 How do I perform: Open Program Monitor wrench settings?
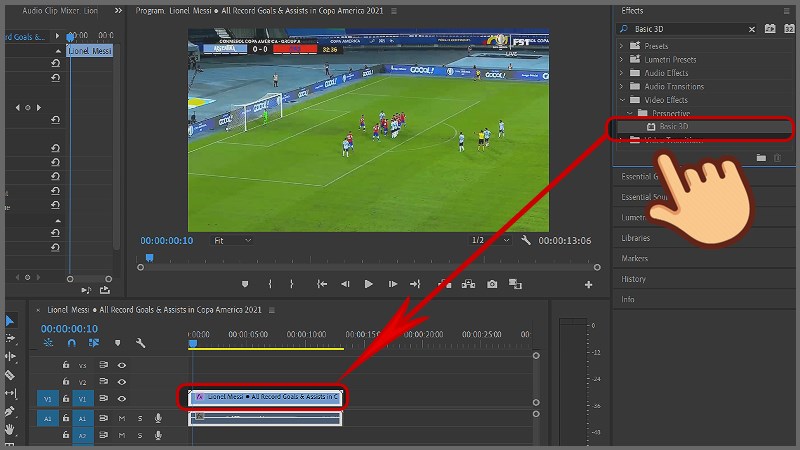526,240
